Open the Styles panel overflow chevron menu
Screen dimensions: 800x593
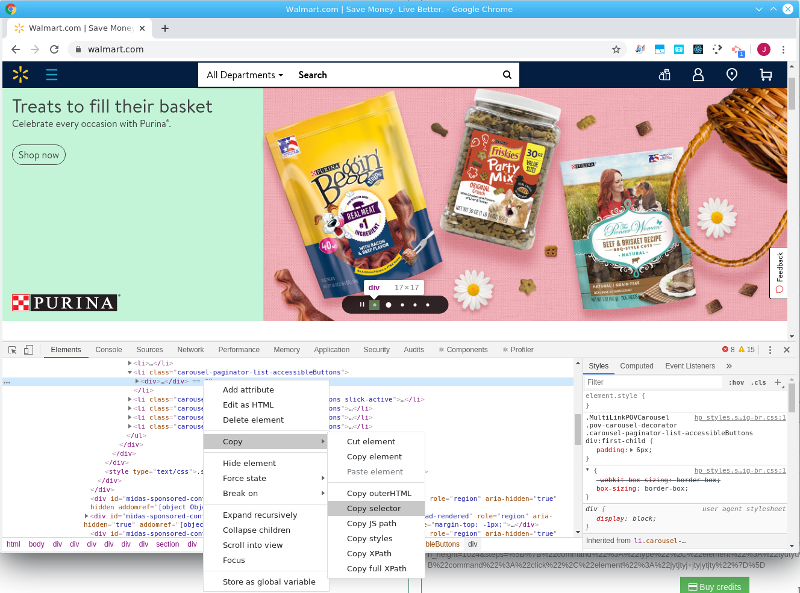click(x=729, y=365)
